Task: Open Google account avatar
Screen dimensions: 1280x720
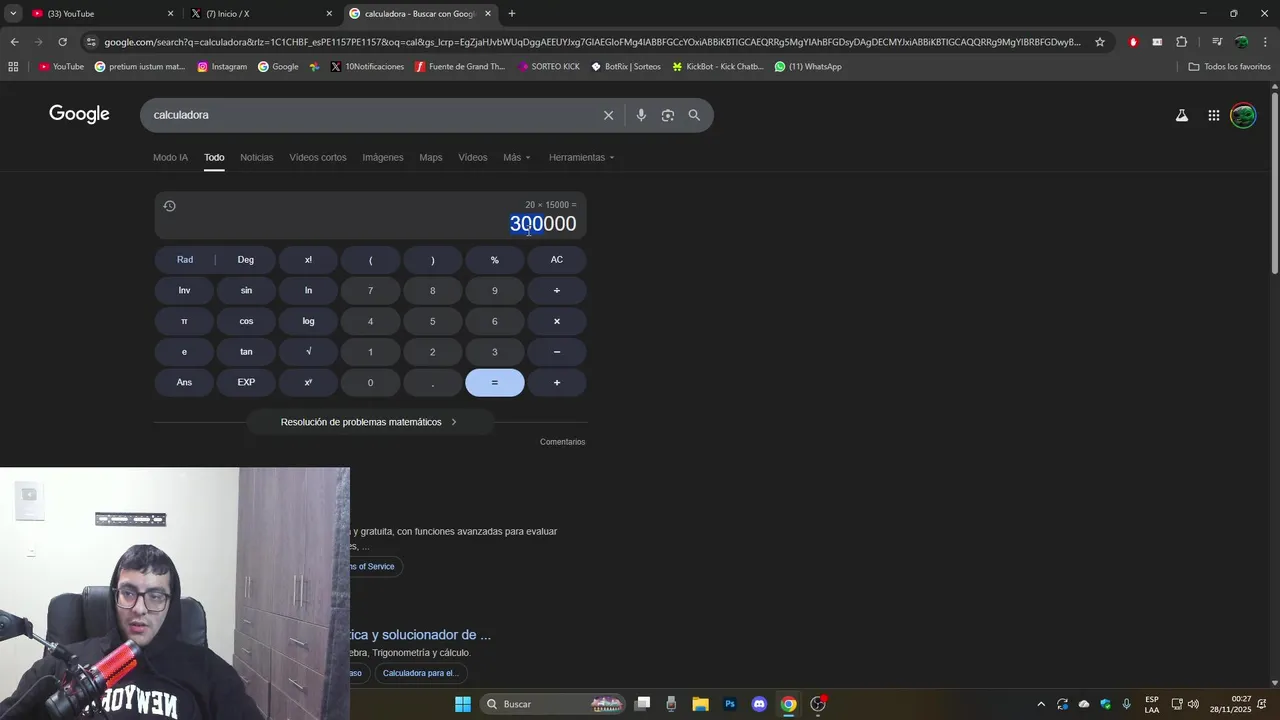Action: (x=1243, y=115)
